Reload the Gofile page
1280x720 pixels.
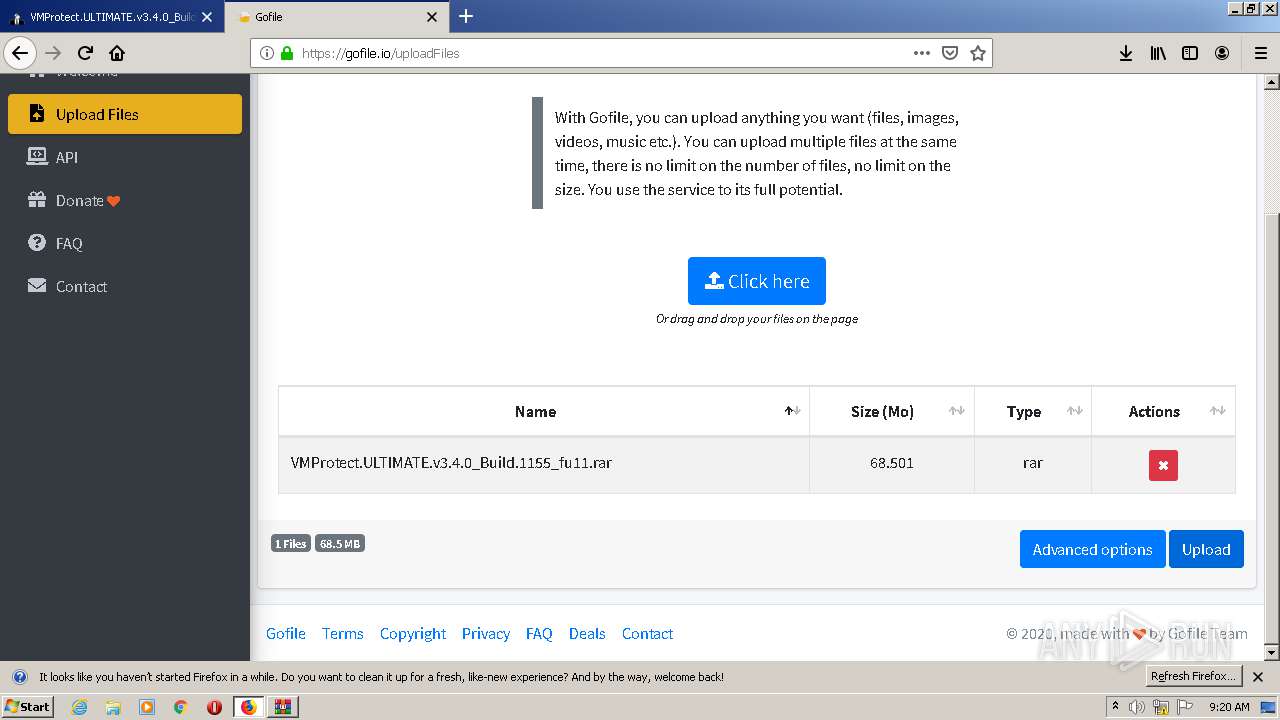point(86,53)
